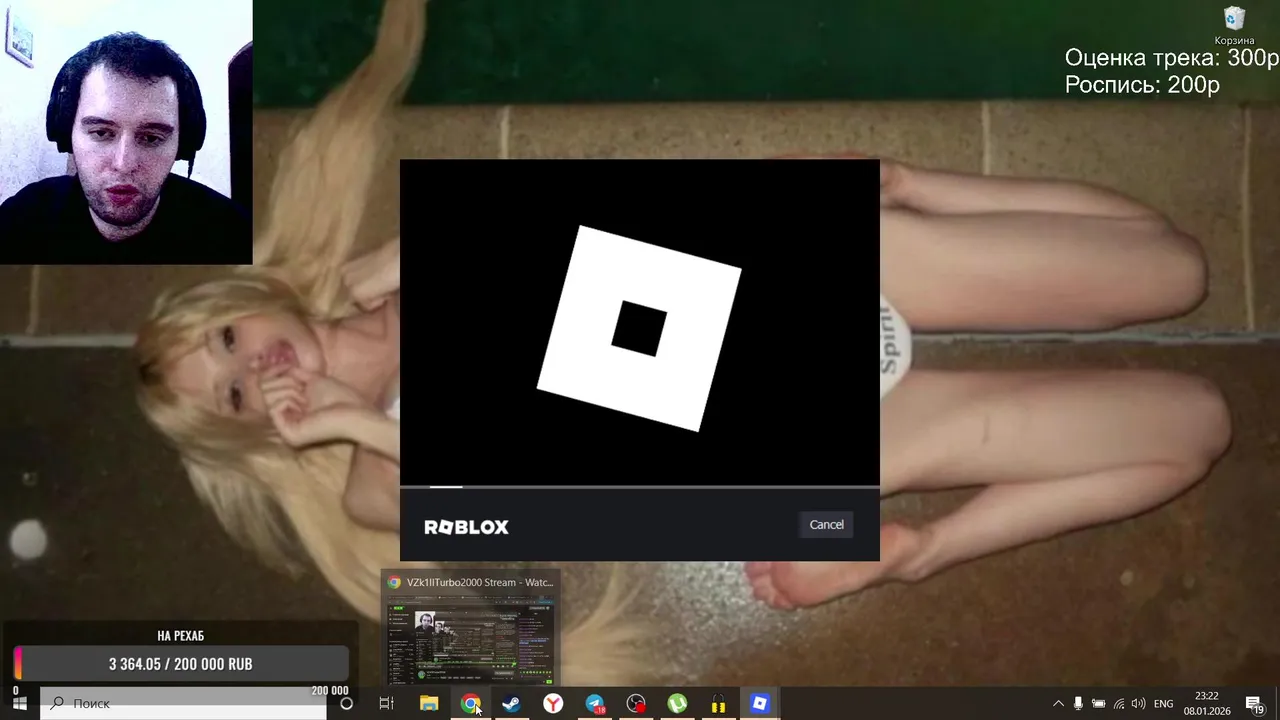Click the Поиск taskbar search field
Viewport: 1280px width, 720px height.
pos(183,703)
